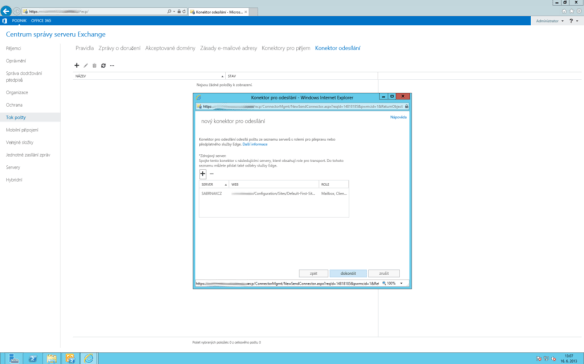This screenshot has width=584, height=364.
Task: Click the address bar refresh icon
Action: (184, 12)
